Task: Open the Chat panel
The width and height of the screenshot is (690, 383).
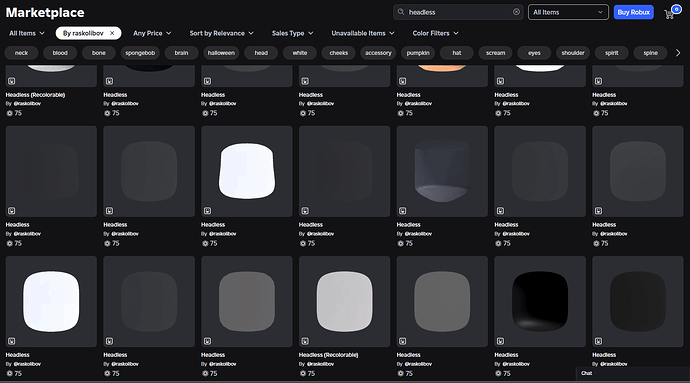Action: (633, 373)
